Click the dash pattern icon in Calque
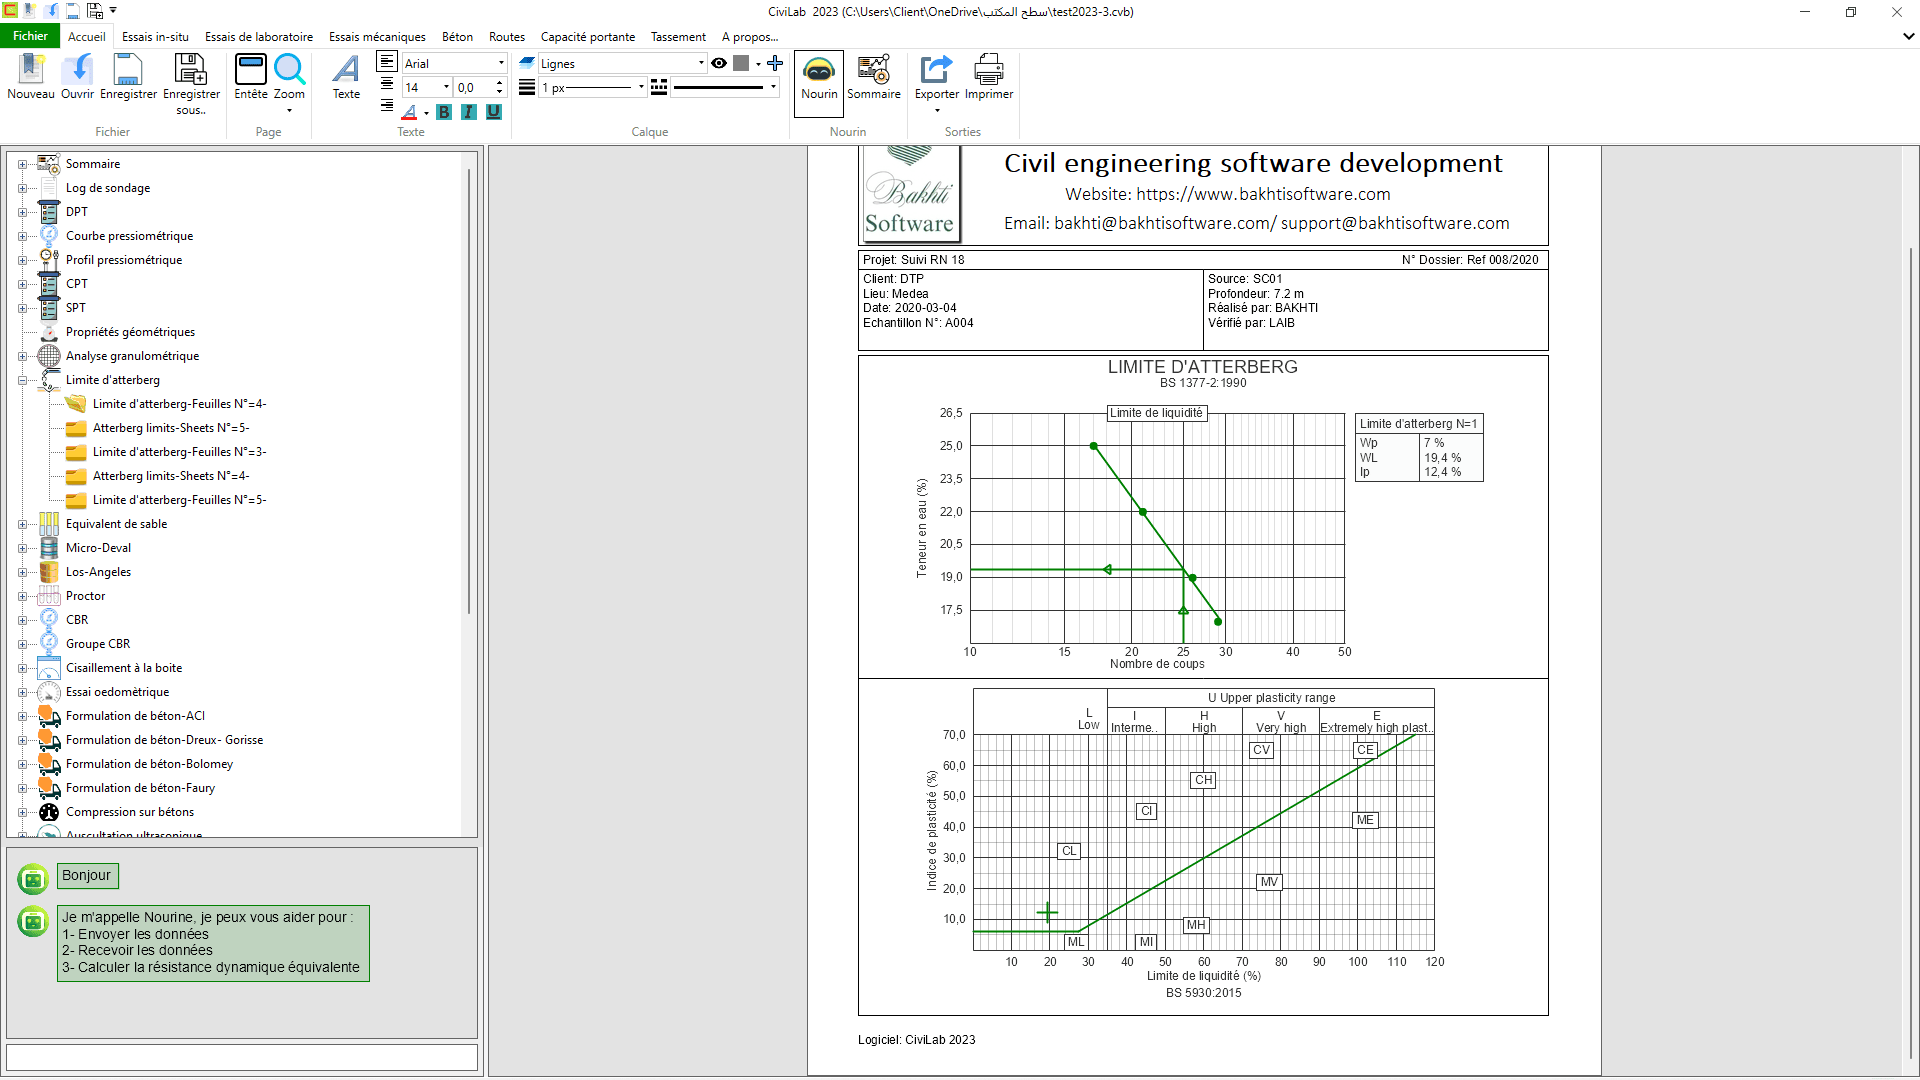Viewport: 1920px width, 1080px height. [659, 87]
